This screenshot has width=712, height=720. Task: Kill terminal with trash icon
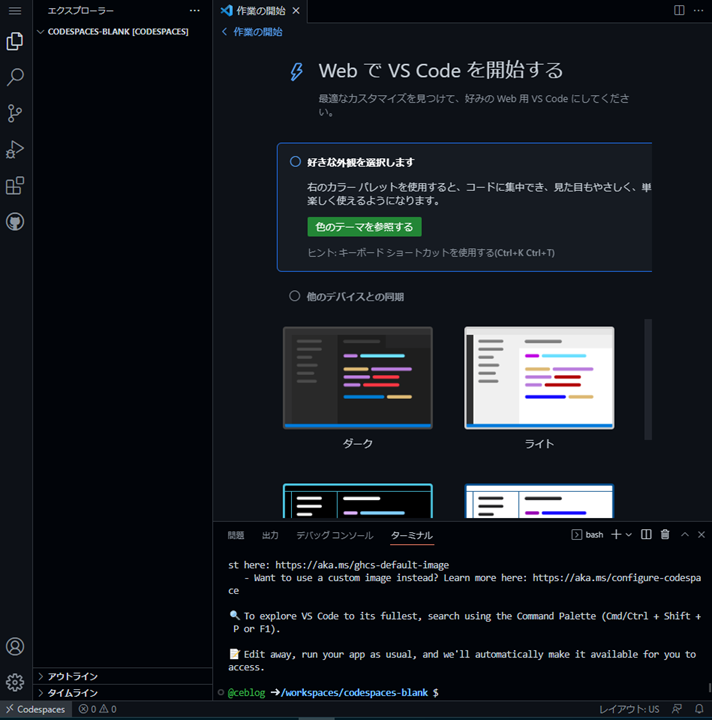tap(665, 534)
